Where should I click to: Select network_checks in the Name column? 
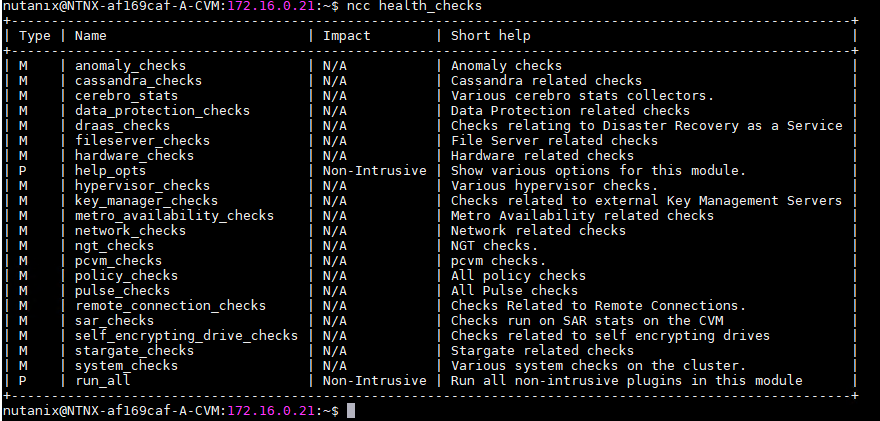click(130, 231)
